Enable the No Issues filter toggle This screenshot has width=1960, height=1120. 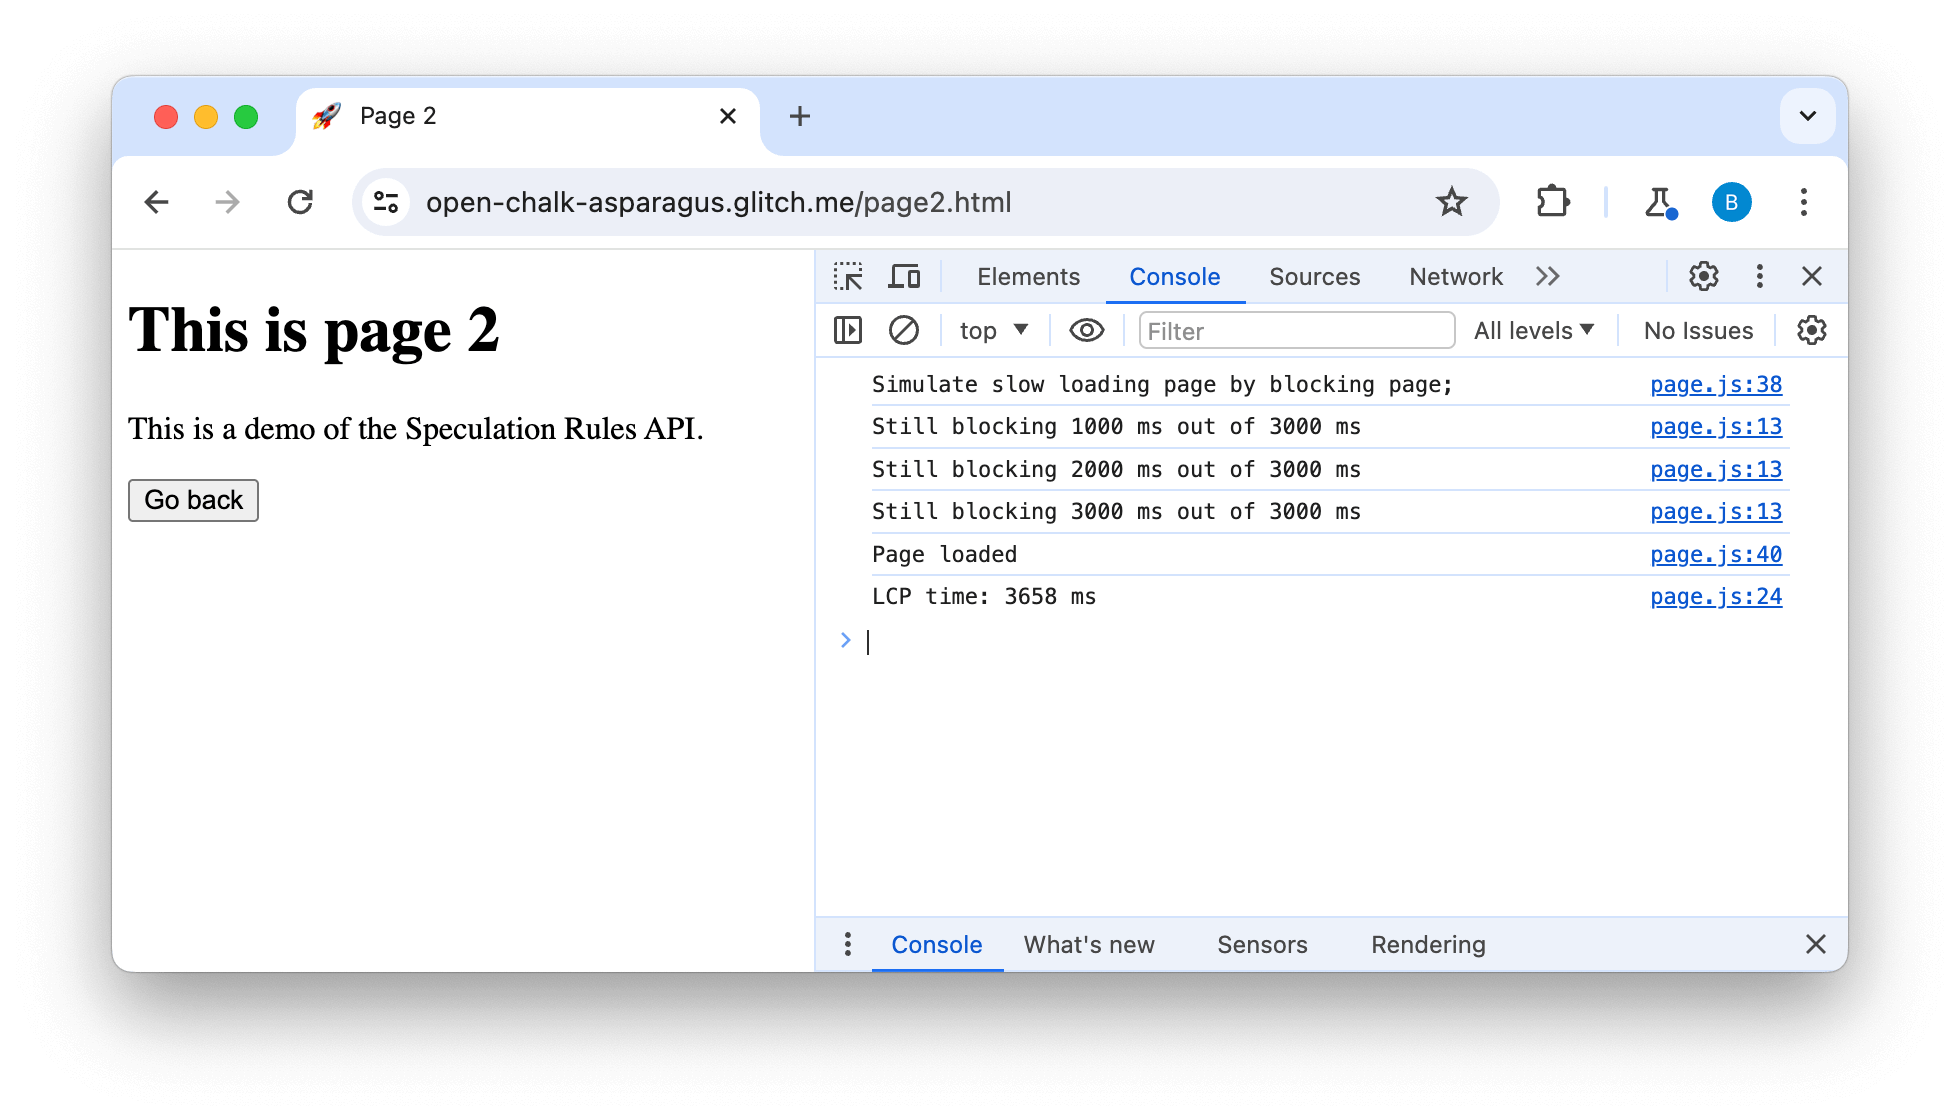coord(1696,331)
